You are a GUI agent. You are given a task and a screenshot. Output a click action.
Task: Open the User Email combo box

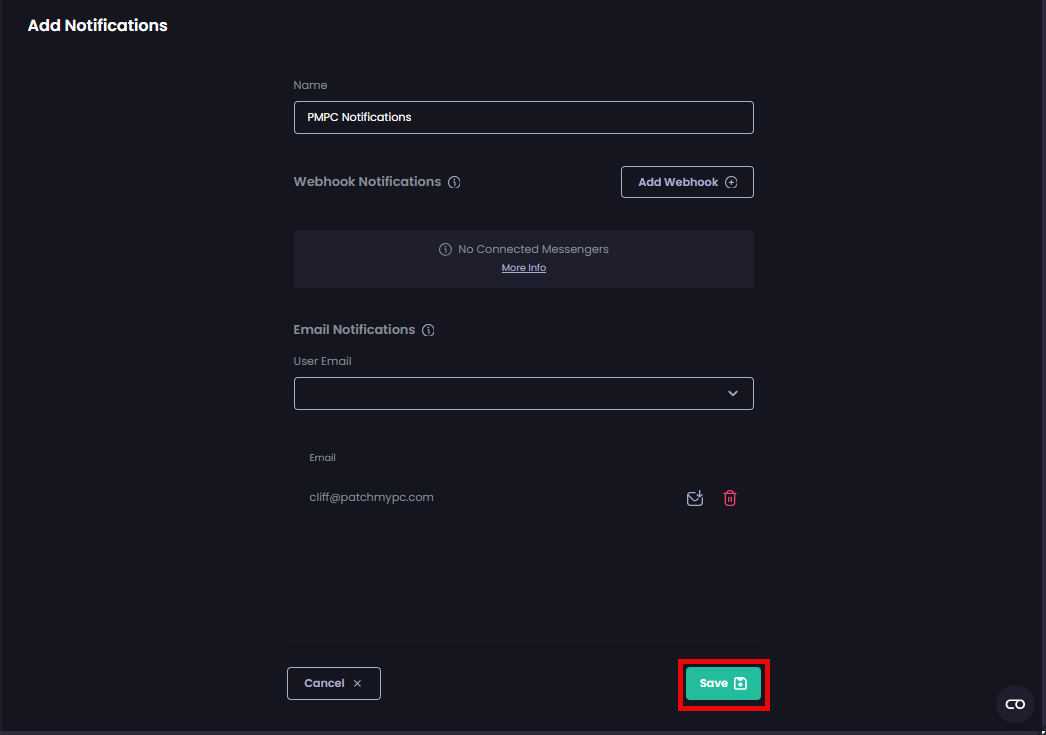click(510, 394)
